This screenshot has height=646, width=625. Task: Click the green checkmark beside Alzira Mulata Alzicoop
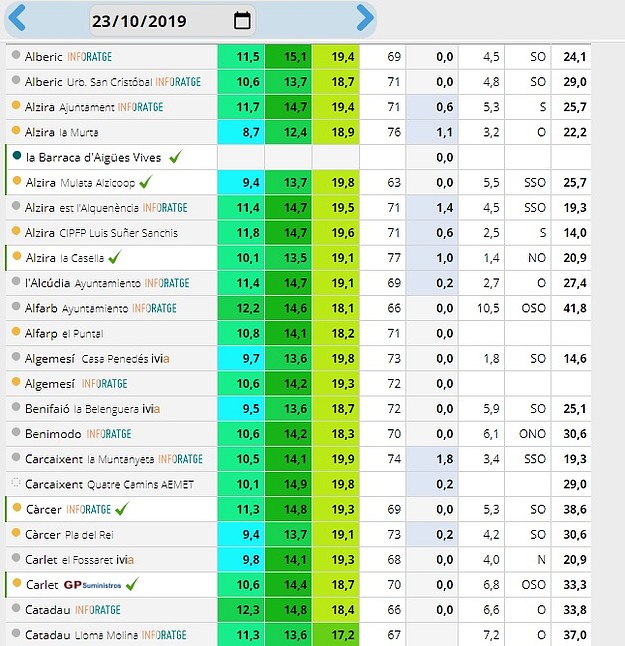[x=145, y=182]
